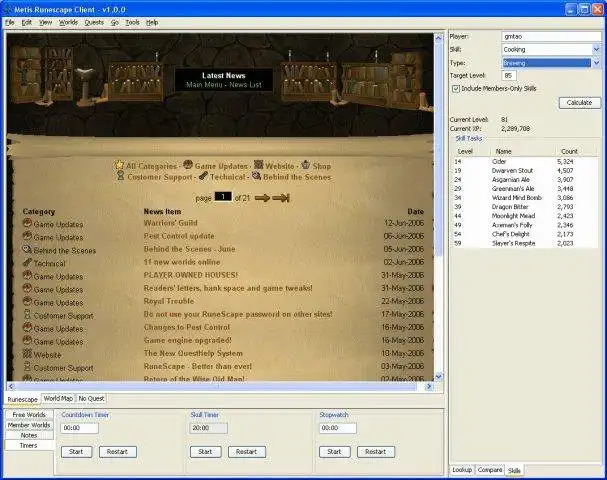Image resolution: width=607 pixels, height=480 pixels.
Task: Click the Customer Support hourglass icon
Action: pos(121,176)
